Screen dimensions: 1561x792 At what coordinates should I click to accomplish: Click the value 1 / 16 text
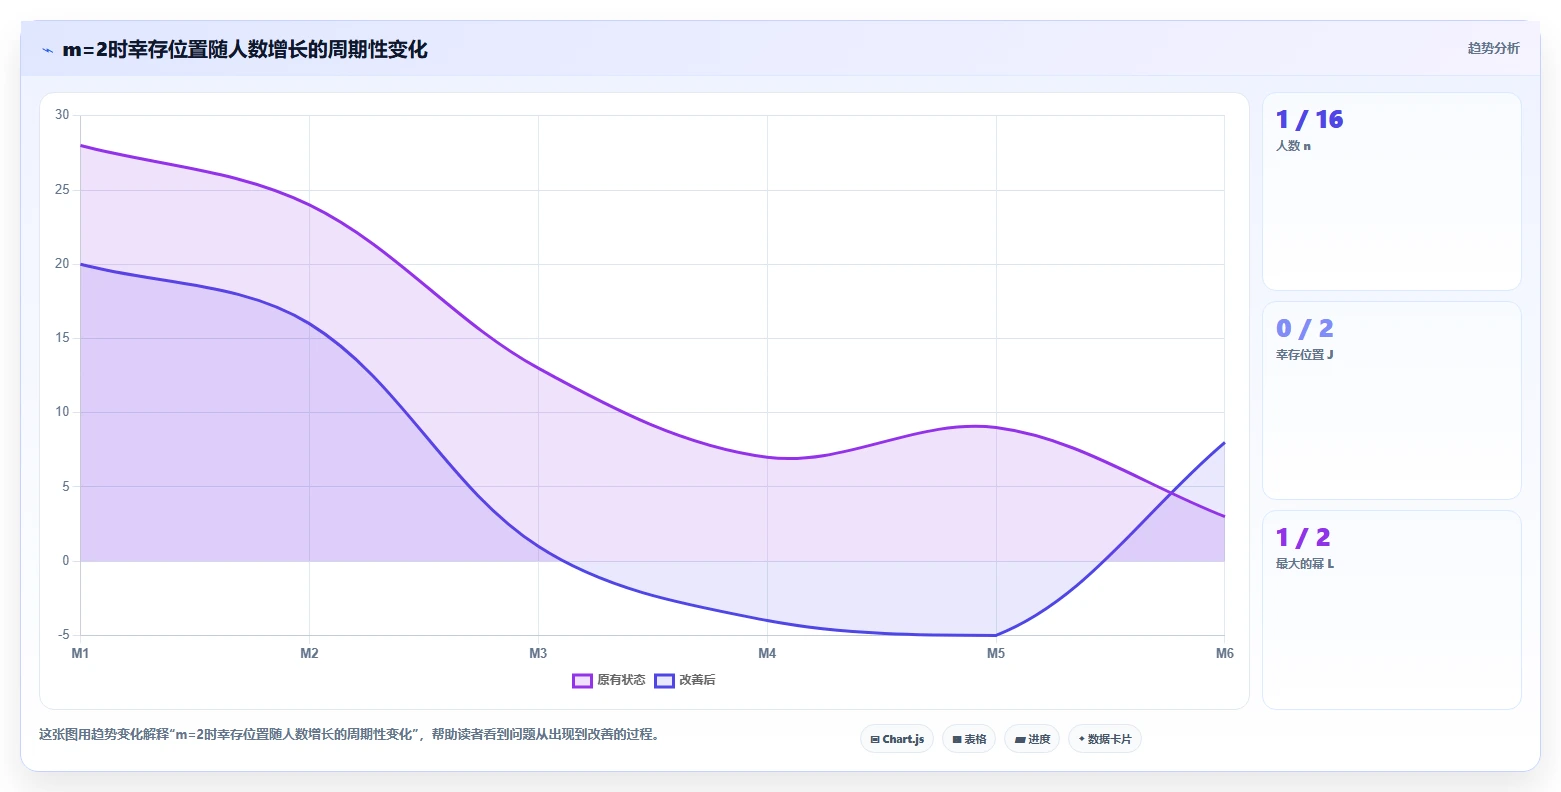[x=1309, y=120]
